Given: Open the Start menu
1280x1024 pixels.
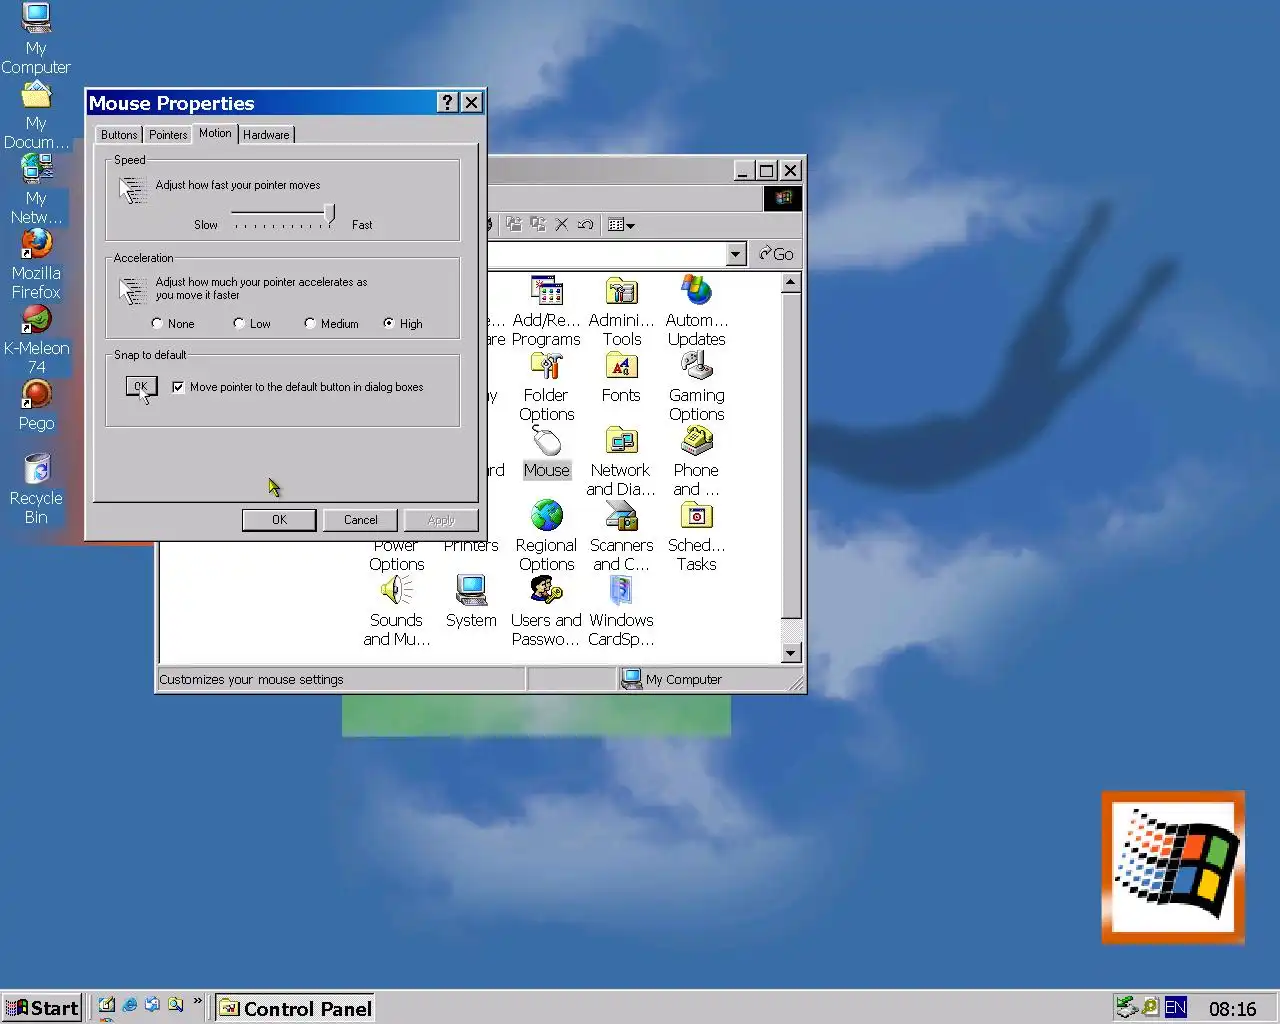Looking at the screenshot, I should click(x=42, y=1008).
